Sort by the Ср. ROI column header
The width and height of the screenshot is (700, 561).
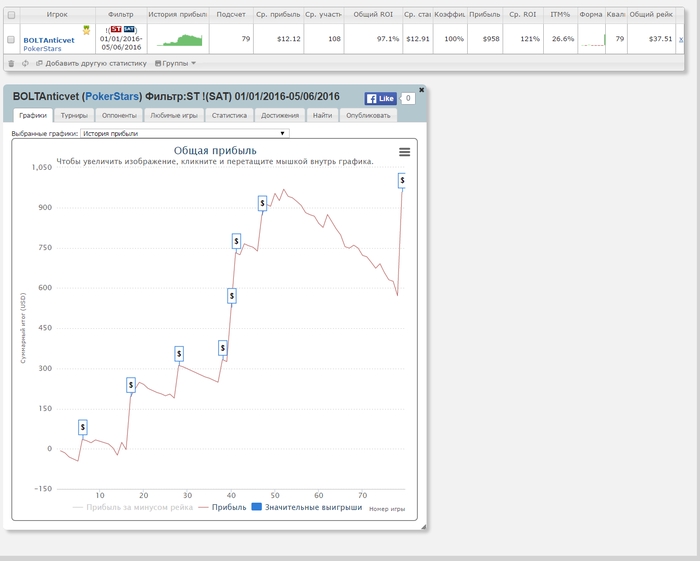[523, 15]
